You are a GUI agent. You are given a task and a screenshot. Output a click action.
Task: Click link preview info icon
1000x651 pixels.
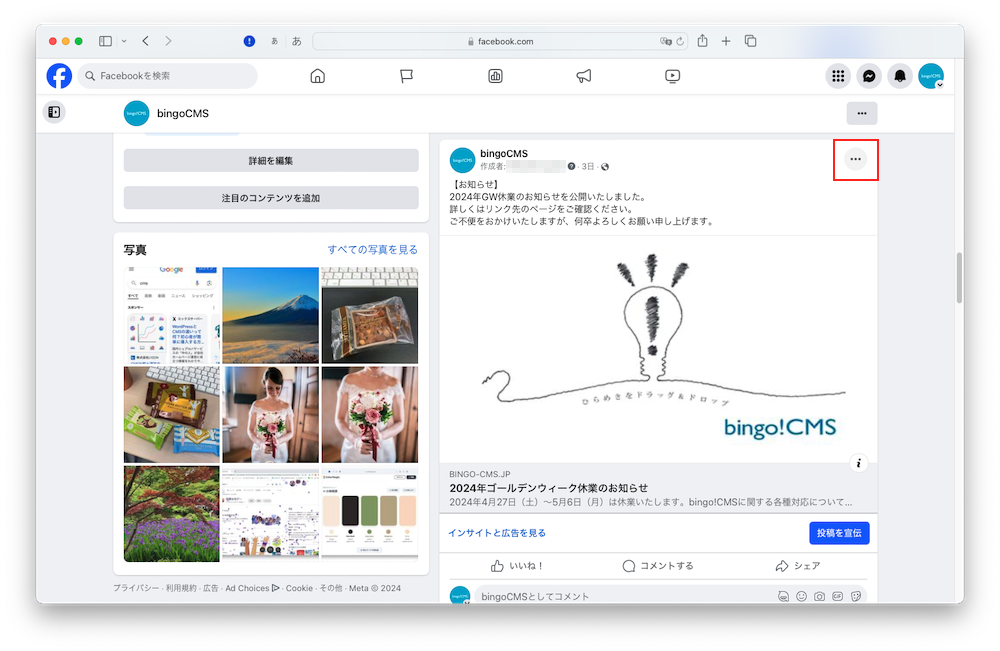pos(858,463)
